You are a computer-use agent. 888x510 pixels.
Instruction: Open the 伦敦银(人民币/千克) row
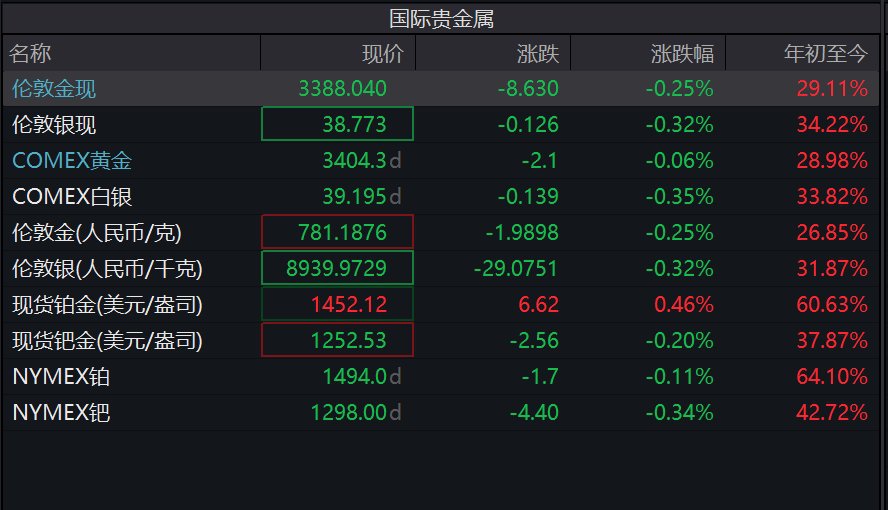107,269
